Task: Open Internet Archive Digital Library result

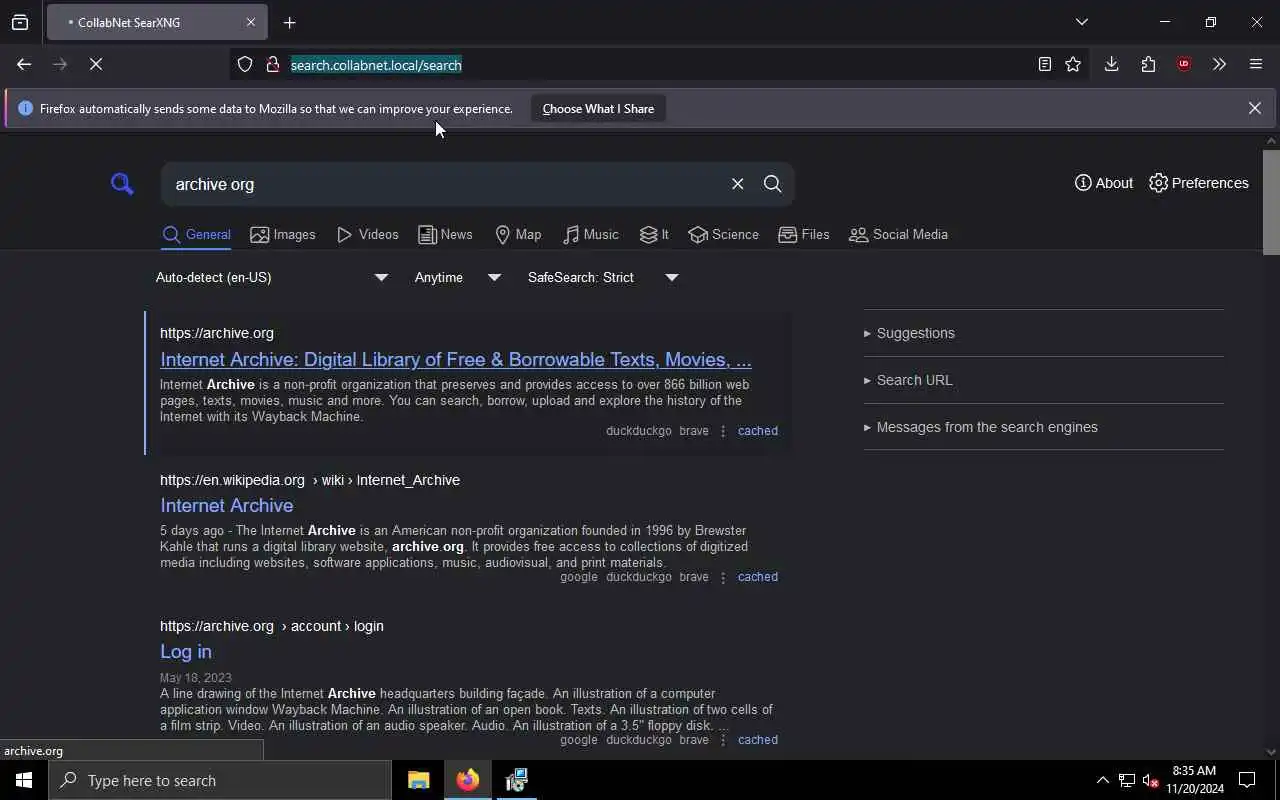Action: [x=456, y=359]
